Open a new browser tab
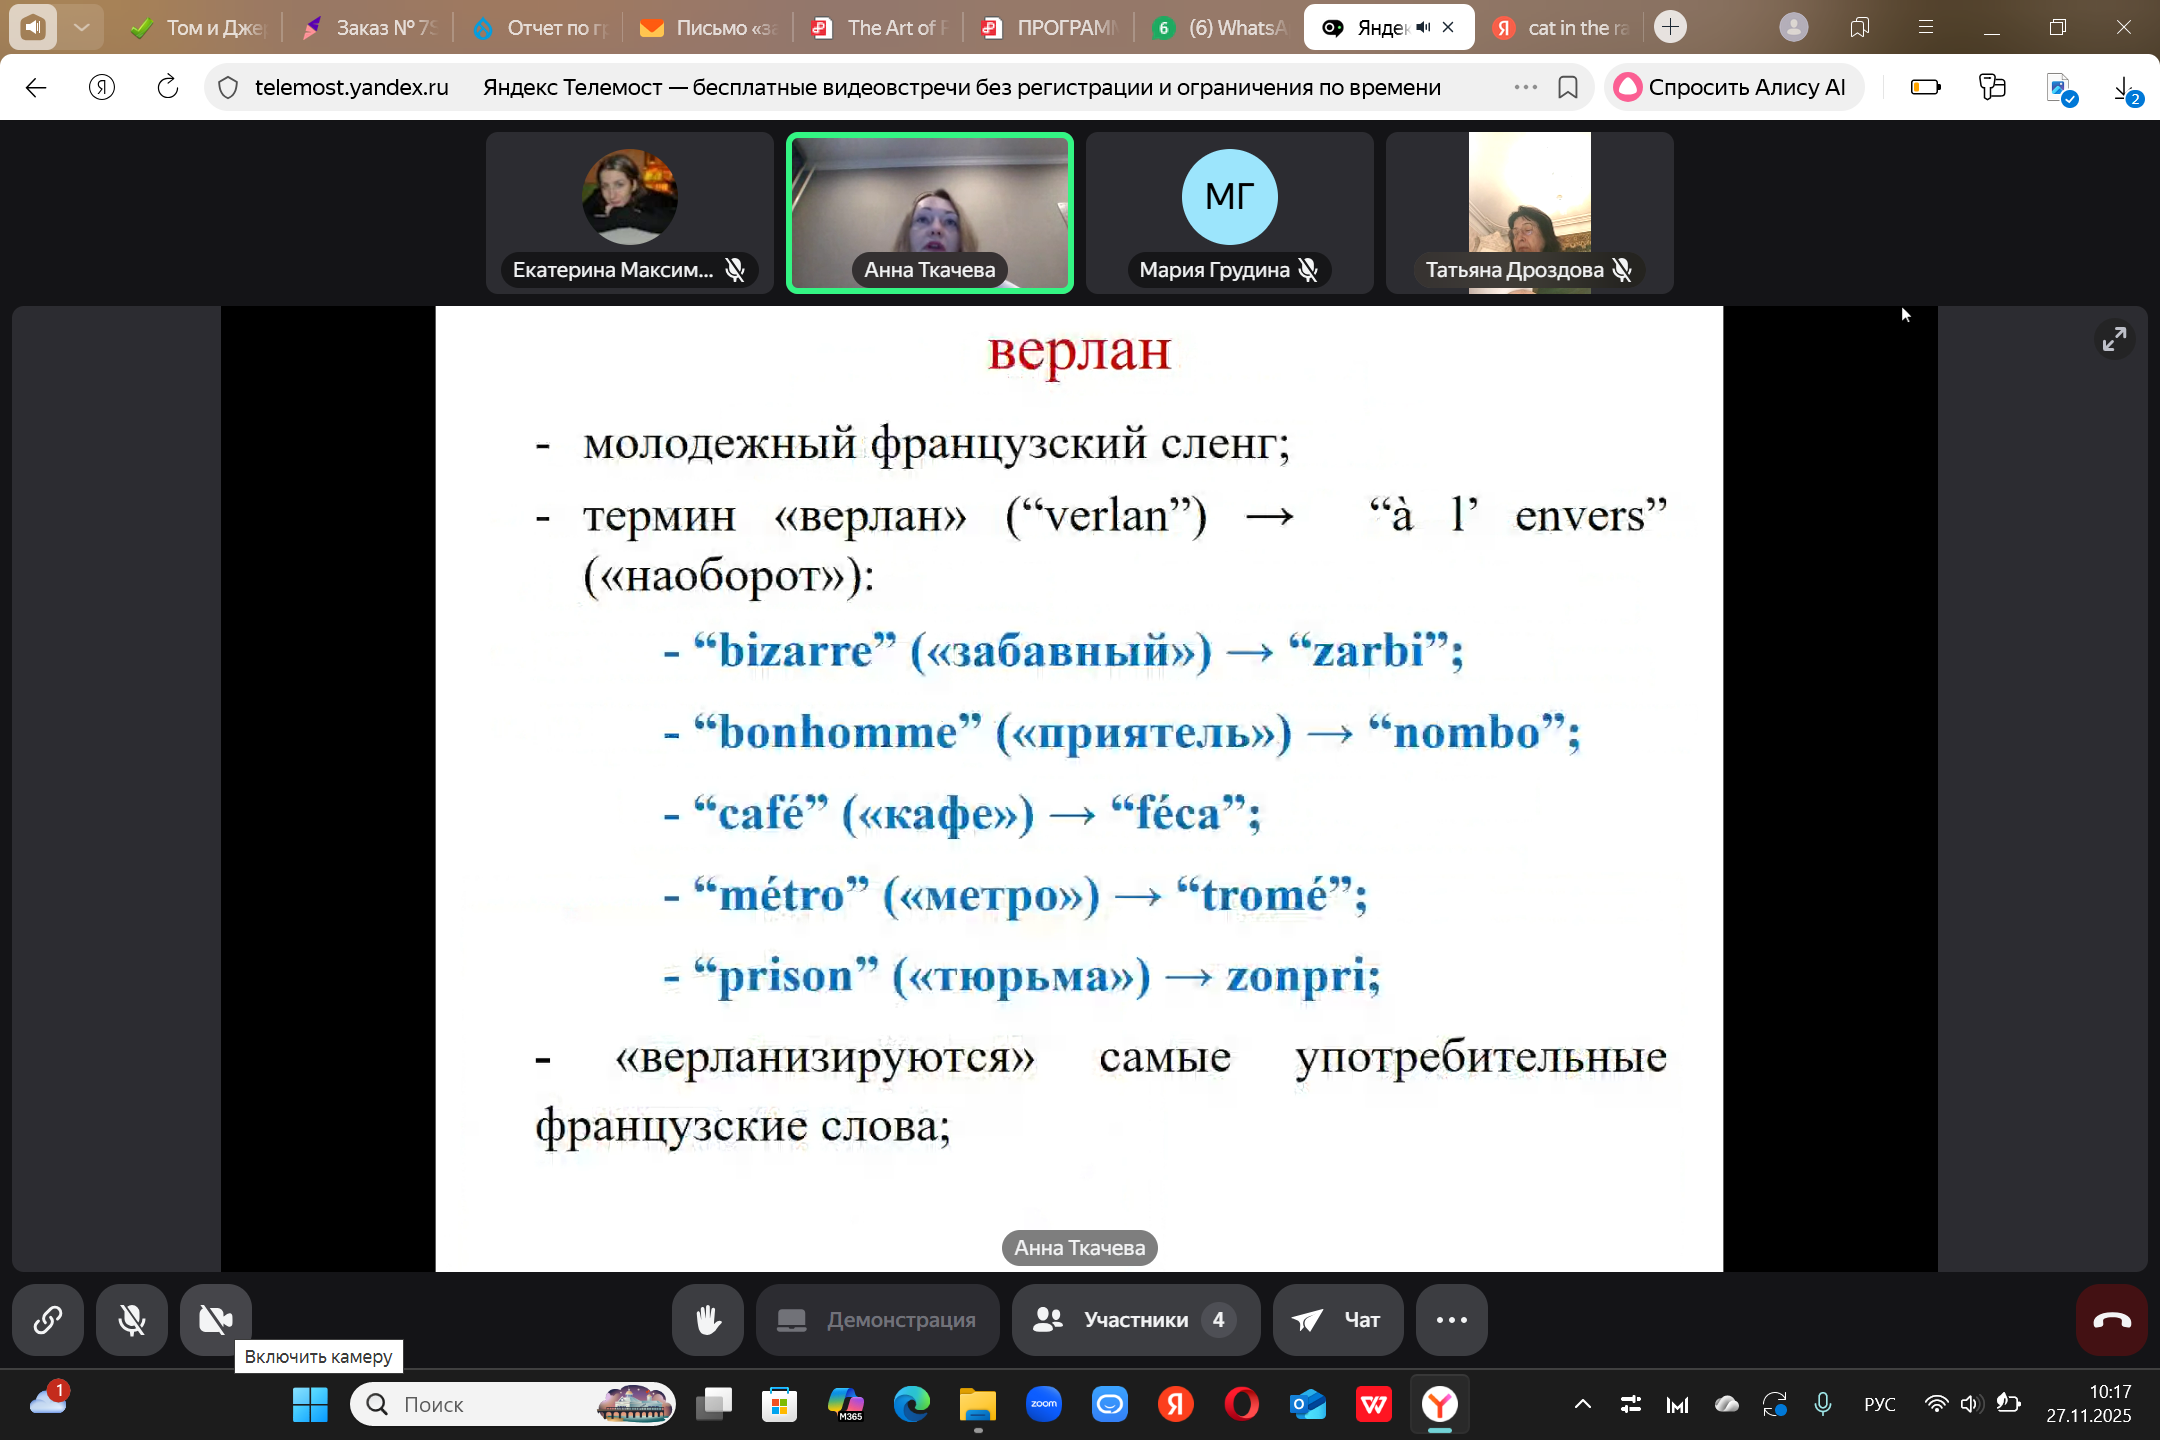 coord(1670,27)
